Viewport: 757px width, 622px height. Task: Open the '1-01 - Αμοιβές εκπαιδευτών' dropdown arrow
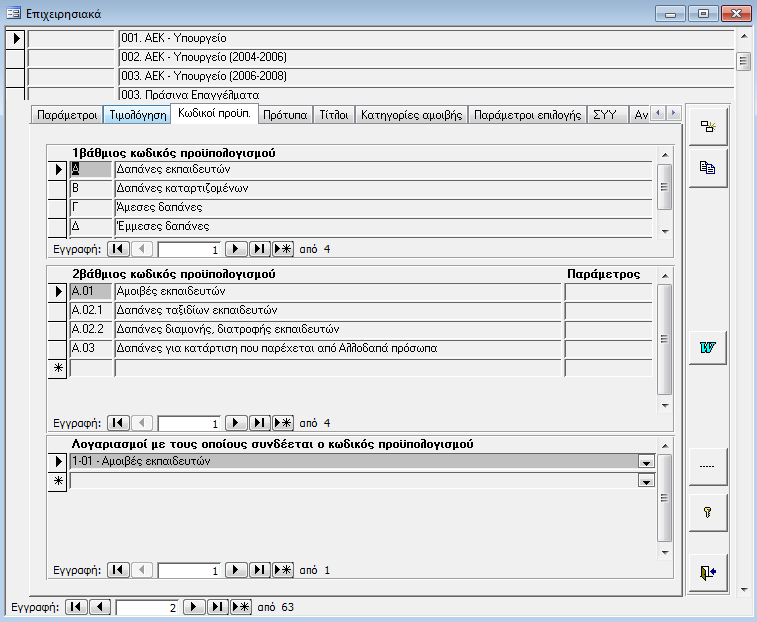coord(646,462)
